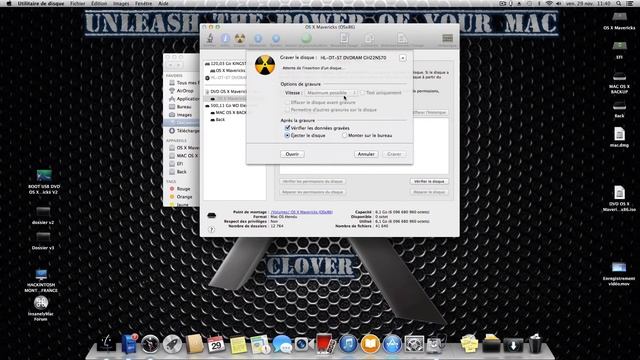The height and width of the screenshot is (360, 640).
Task: Open the Fenêtre menu
Action: click(143, 3)
